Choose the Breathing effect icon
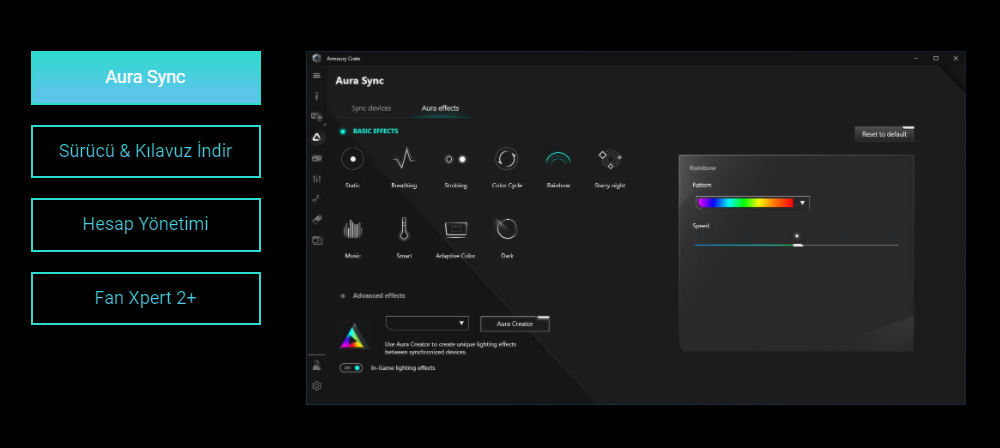The image size is (1000, 448). tap(404, 158)
